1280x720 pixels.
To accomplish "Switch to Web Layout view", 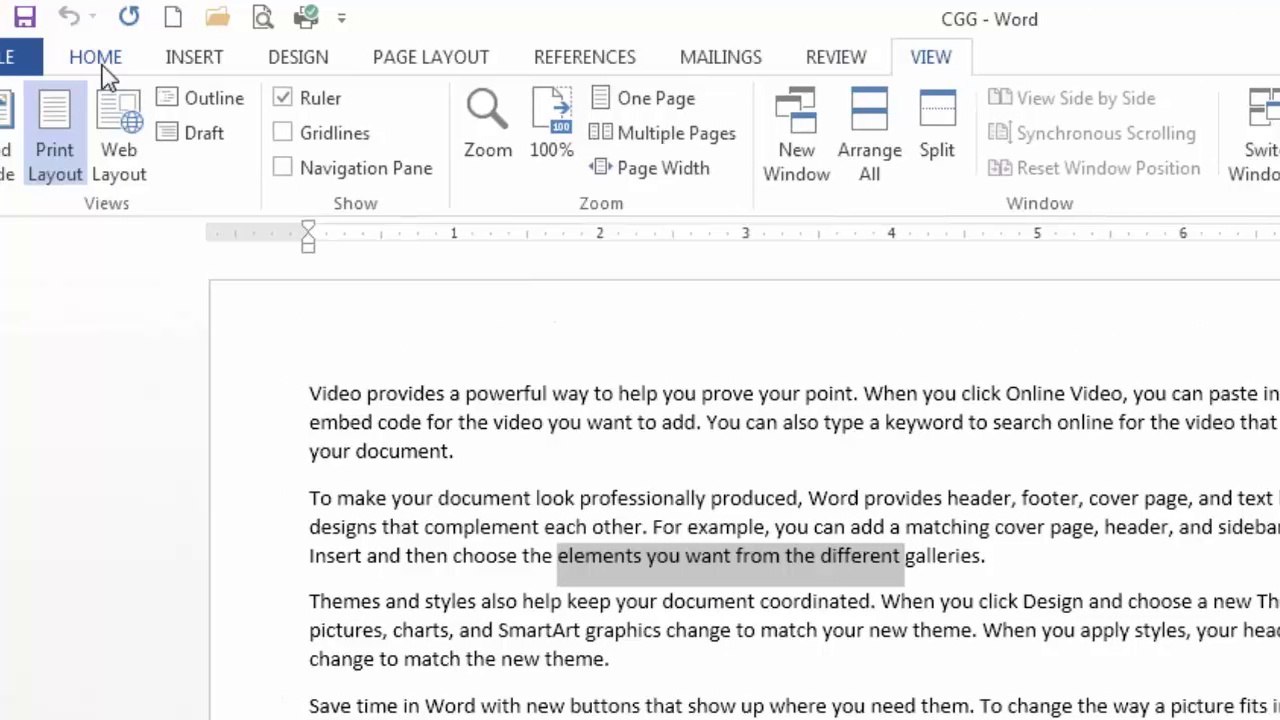I will 119,136.
